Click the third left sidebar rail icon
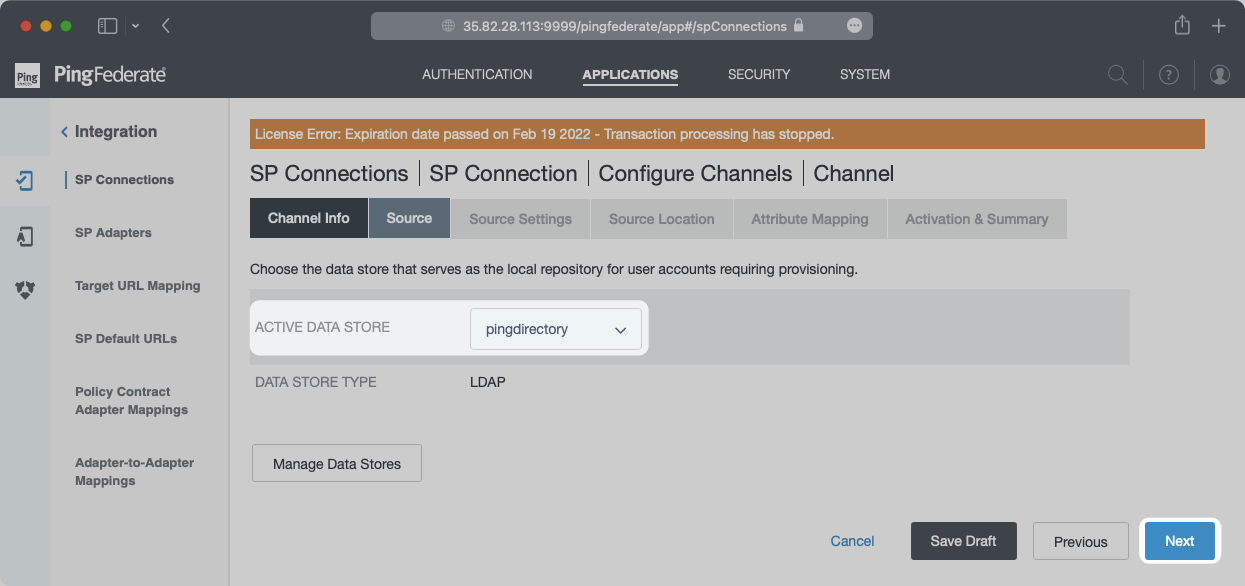Screen dimensions: 1245x586 [x=25, y=290]
